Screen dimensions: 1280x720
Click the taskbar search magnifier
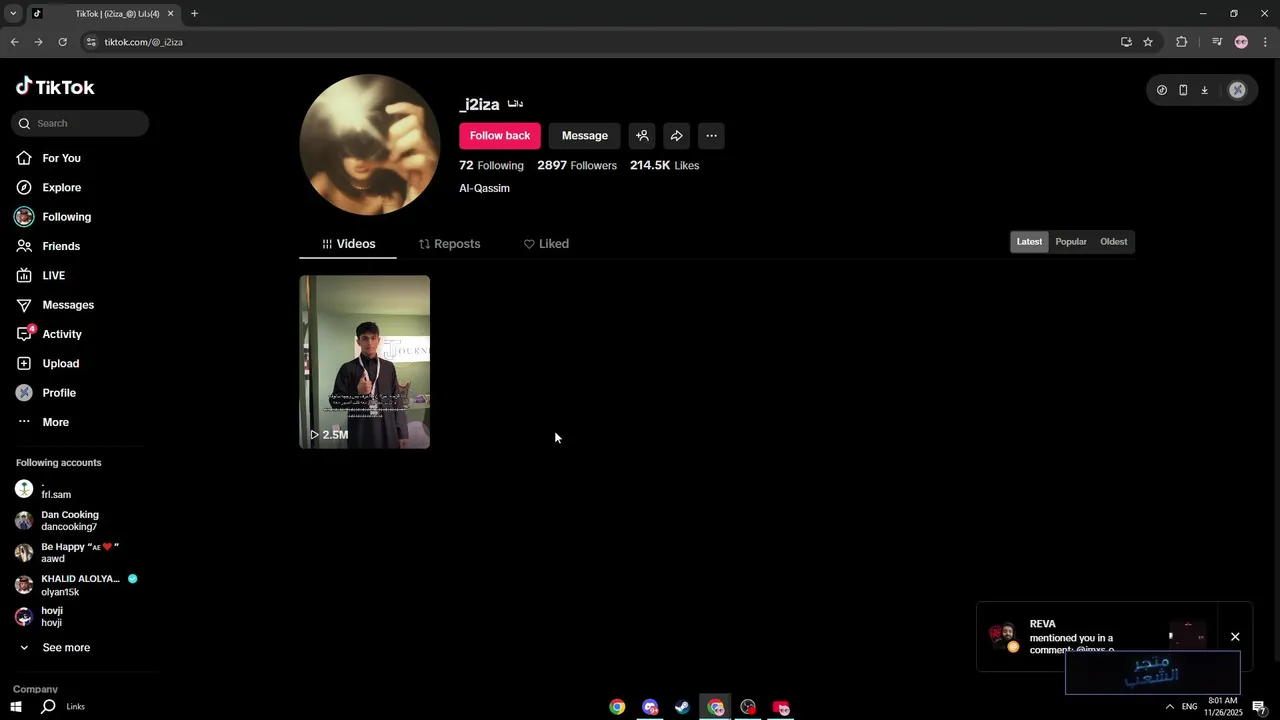(x=48, y=707)
